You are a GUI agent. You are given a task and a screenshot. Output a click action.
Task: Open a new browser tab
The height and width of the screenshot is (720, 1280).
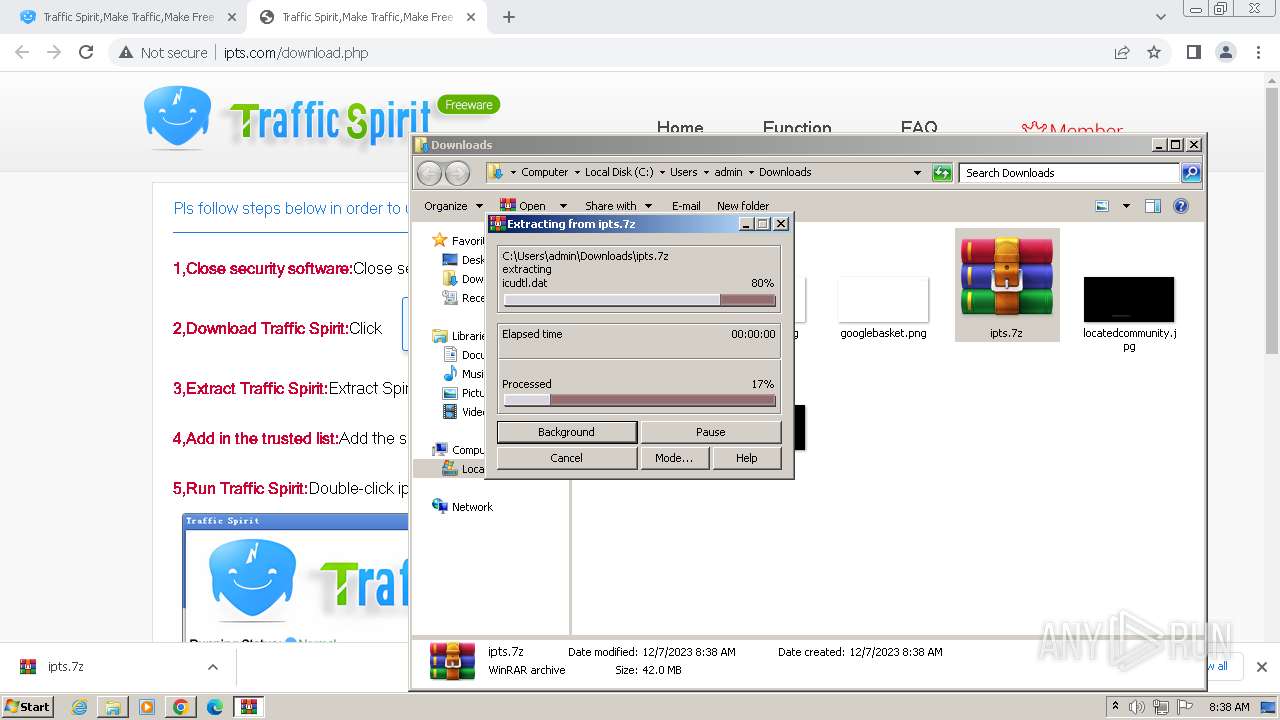pos(509,17)
